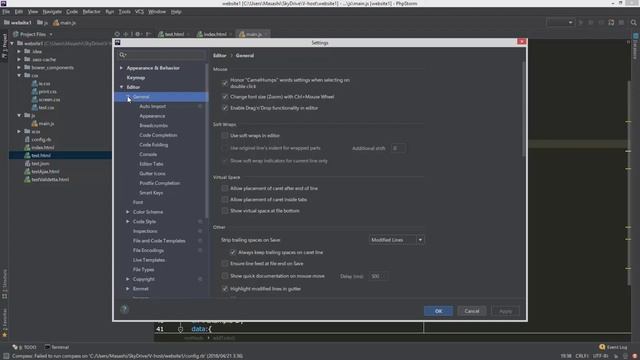Click the red error indicator in status bar

[635, 356]
